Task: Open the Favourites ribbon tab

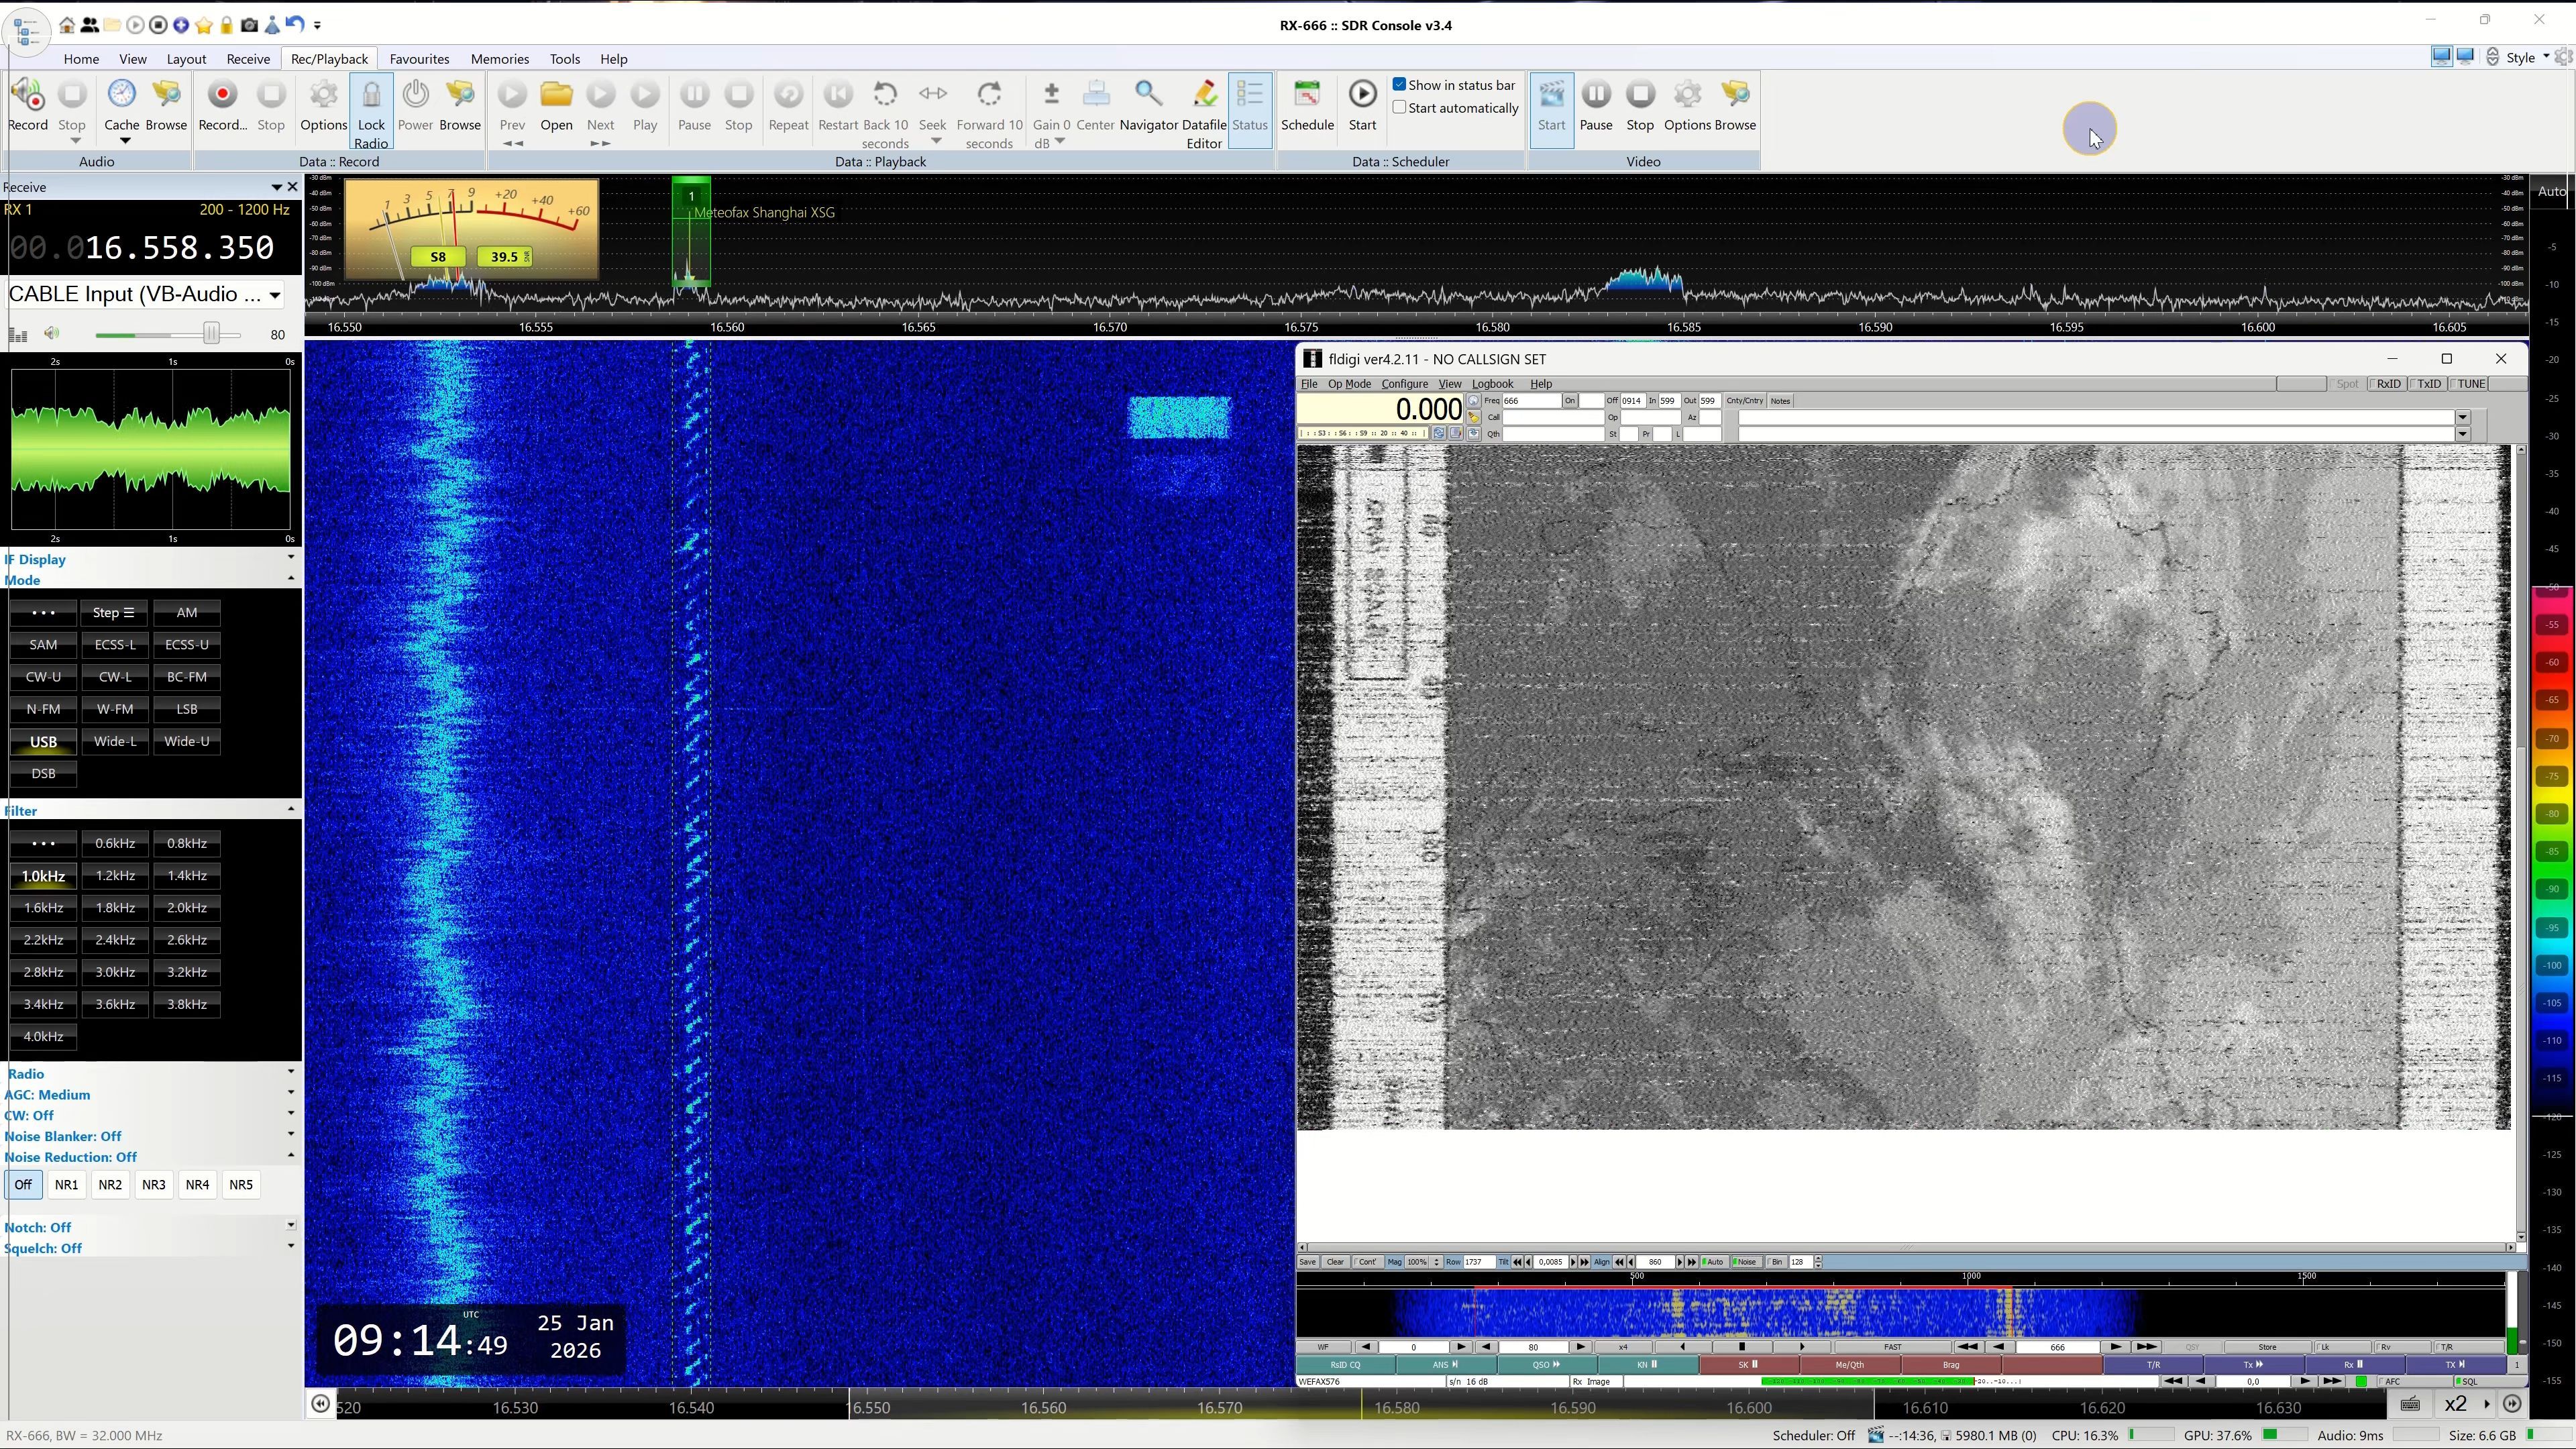Action: (419, 59)
